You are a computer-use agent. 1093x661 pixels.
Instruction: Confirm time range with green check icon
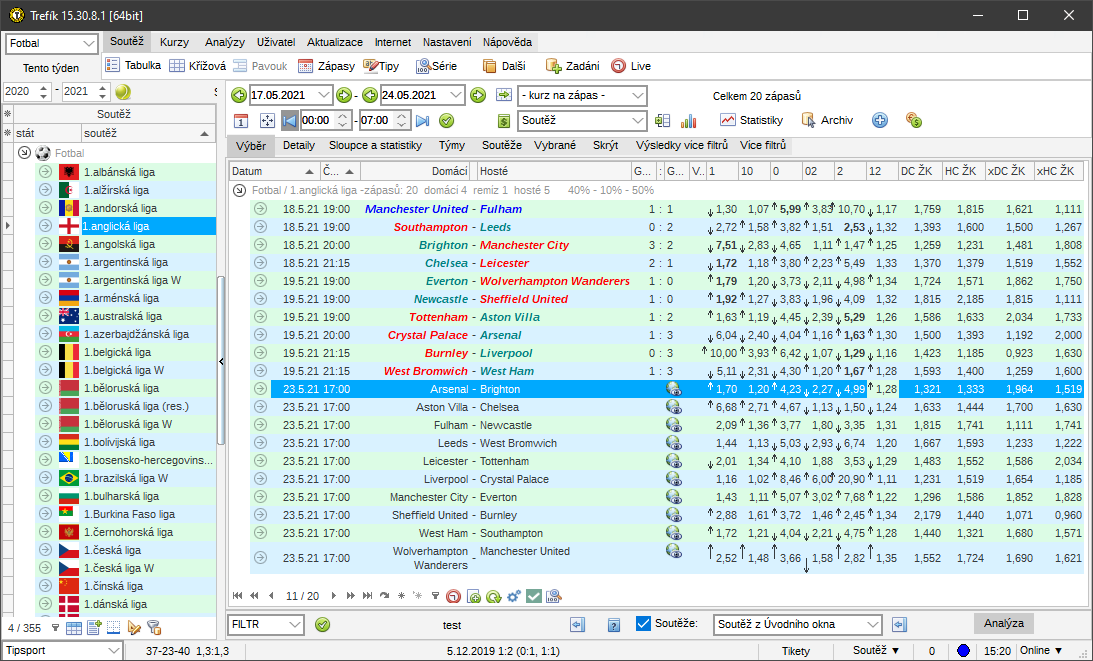pos(447,121)
